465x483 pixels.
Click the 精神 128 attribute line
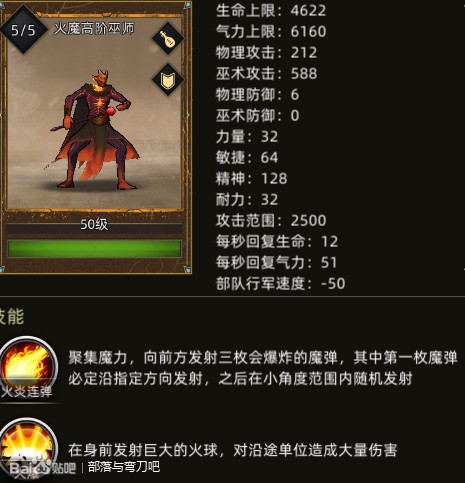(x=251, y=179)
